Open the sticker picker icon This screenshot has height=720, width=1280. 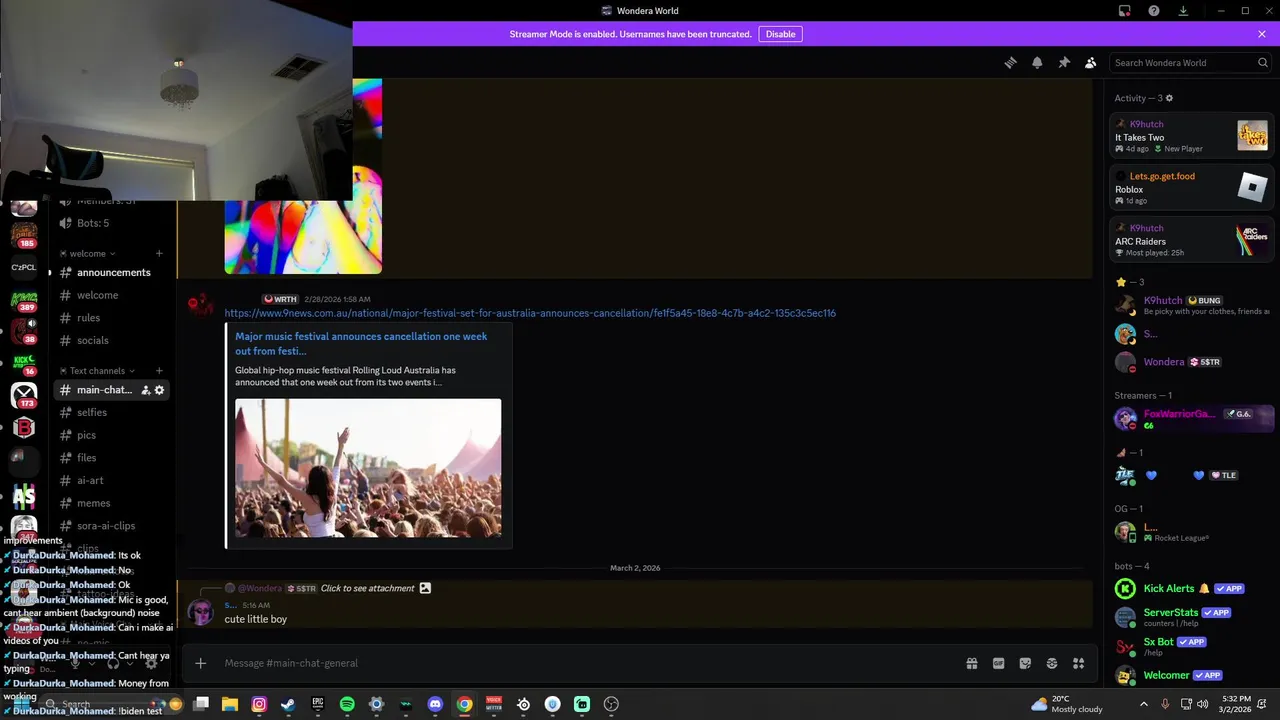tap(1025, 663)
